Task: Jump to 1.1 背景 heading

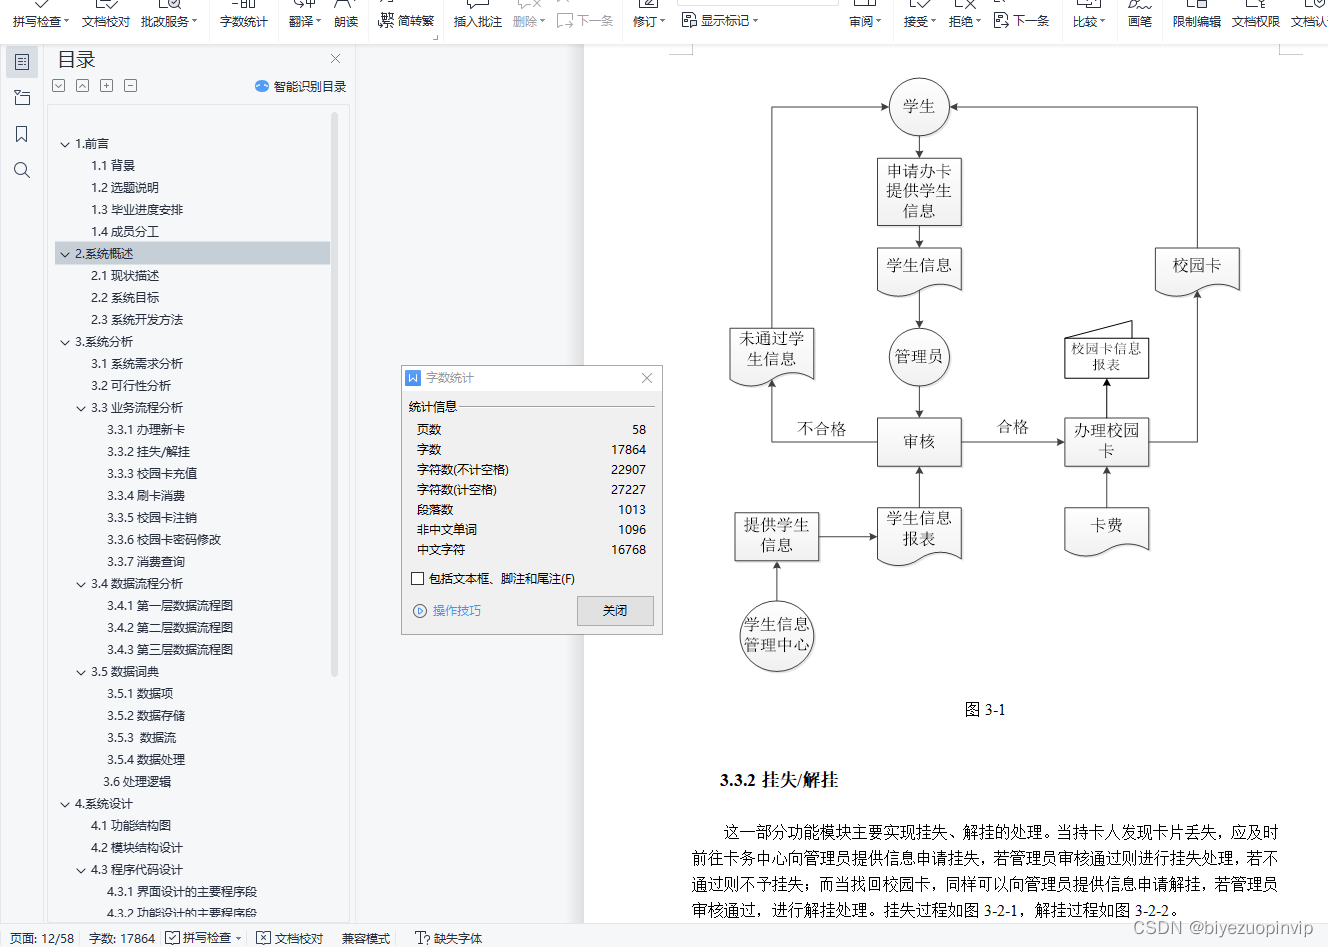Action: pyautogui.click(x=113, y=166)
